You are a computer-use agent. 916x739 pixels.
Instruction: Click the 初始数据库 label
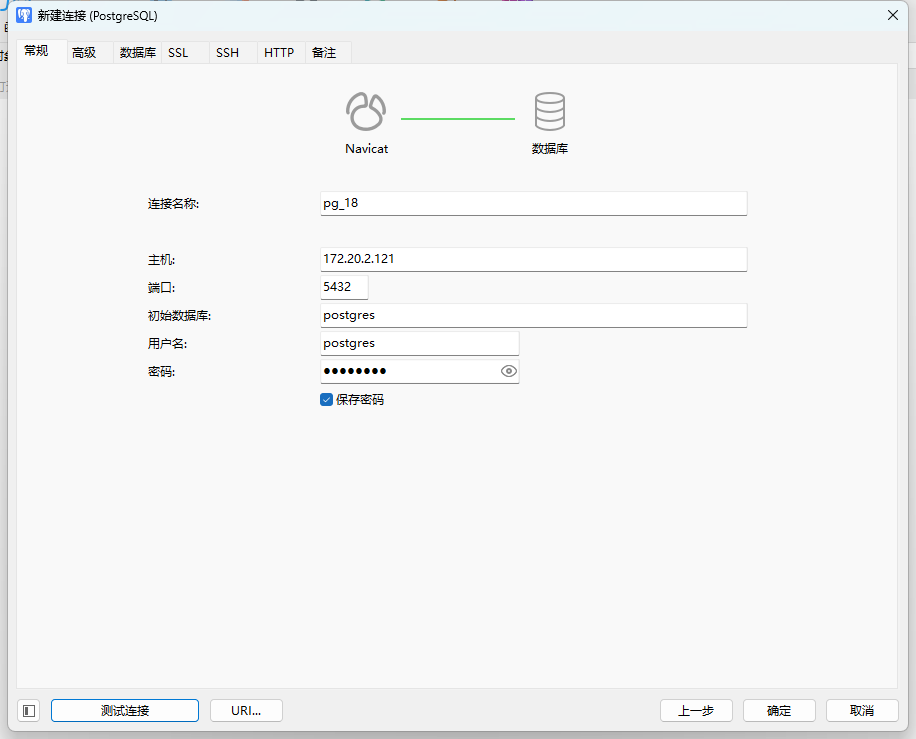[179, 315]
